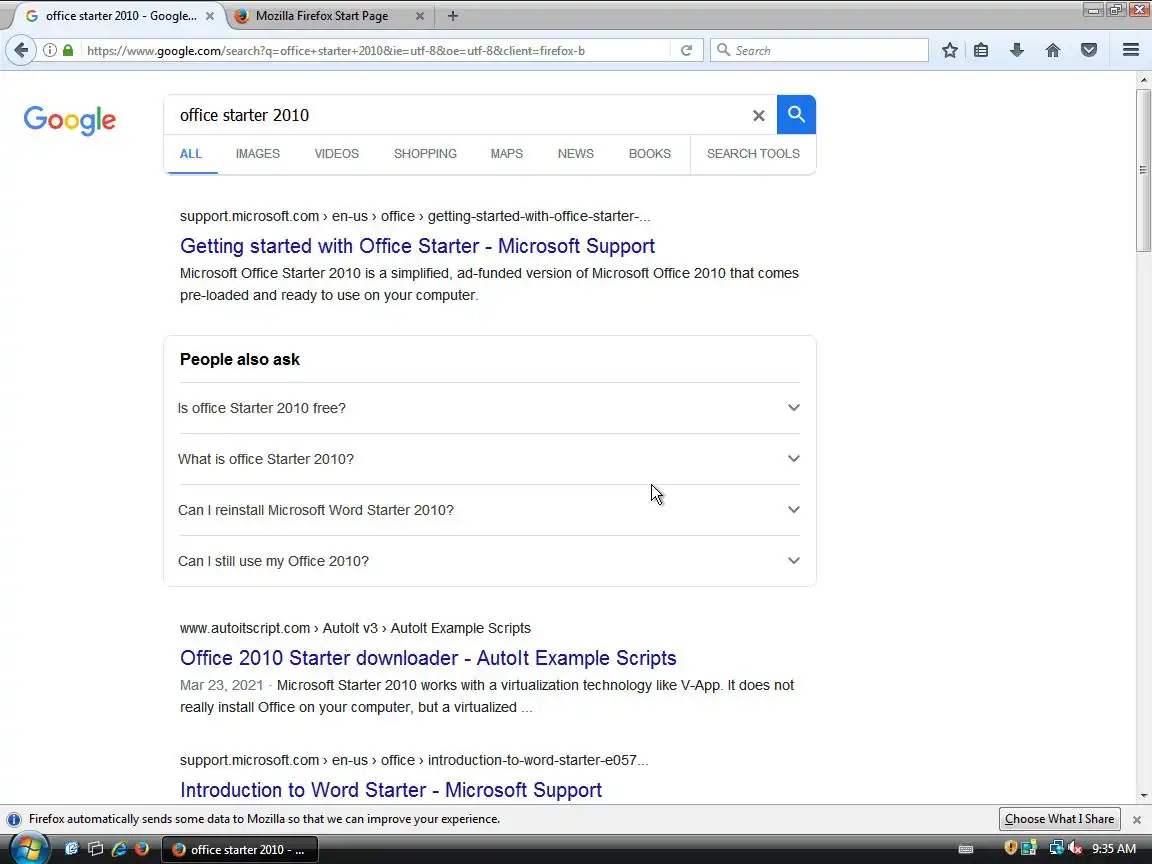Switch to BOOKS results tab

649,154
